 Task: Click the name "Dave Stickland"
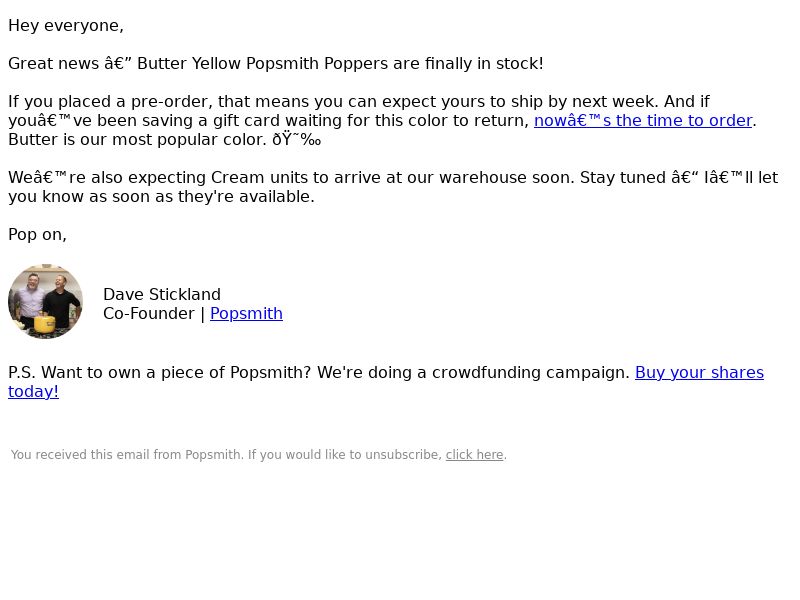click(x=162, y=294)
